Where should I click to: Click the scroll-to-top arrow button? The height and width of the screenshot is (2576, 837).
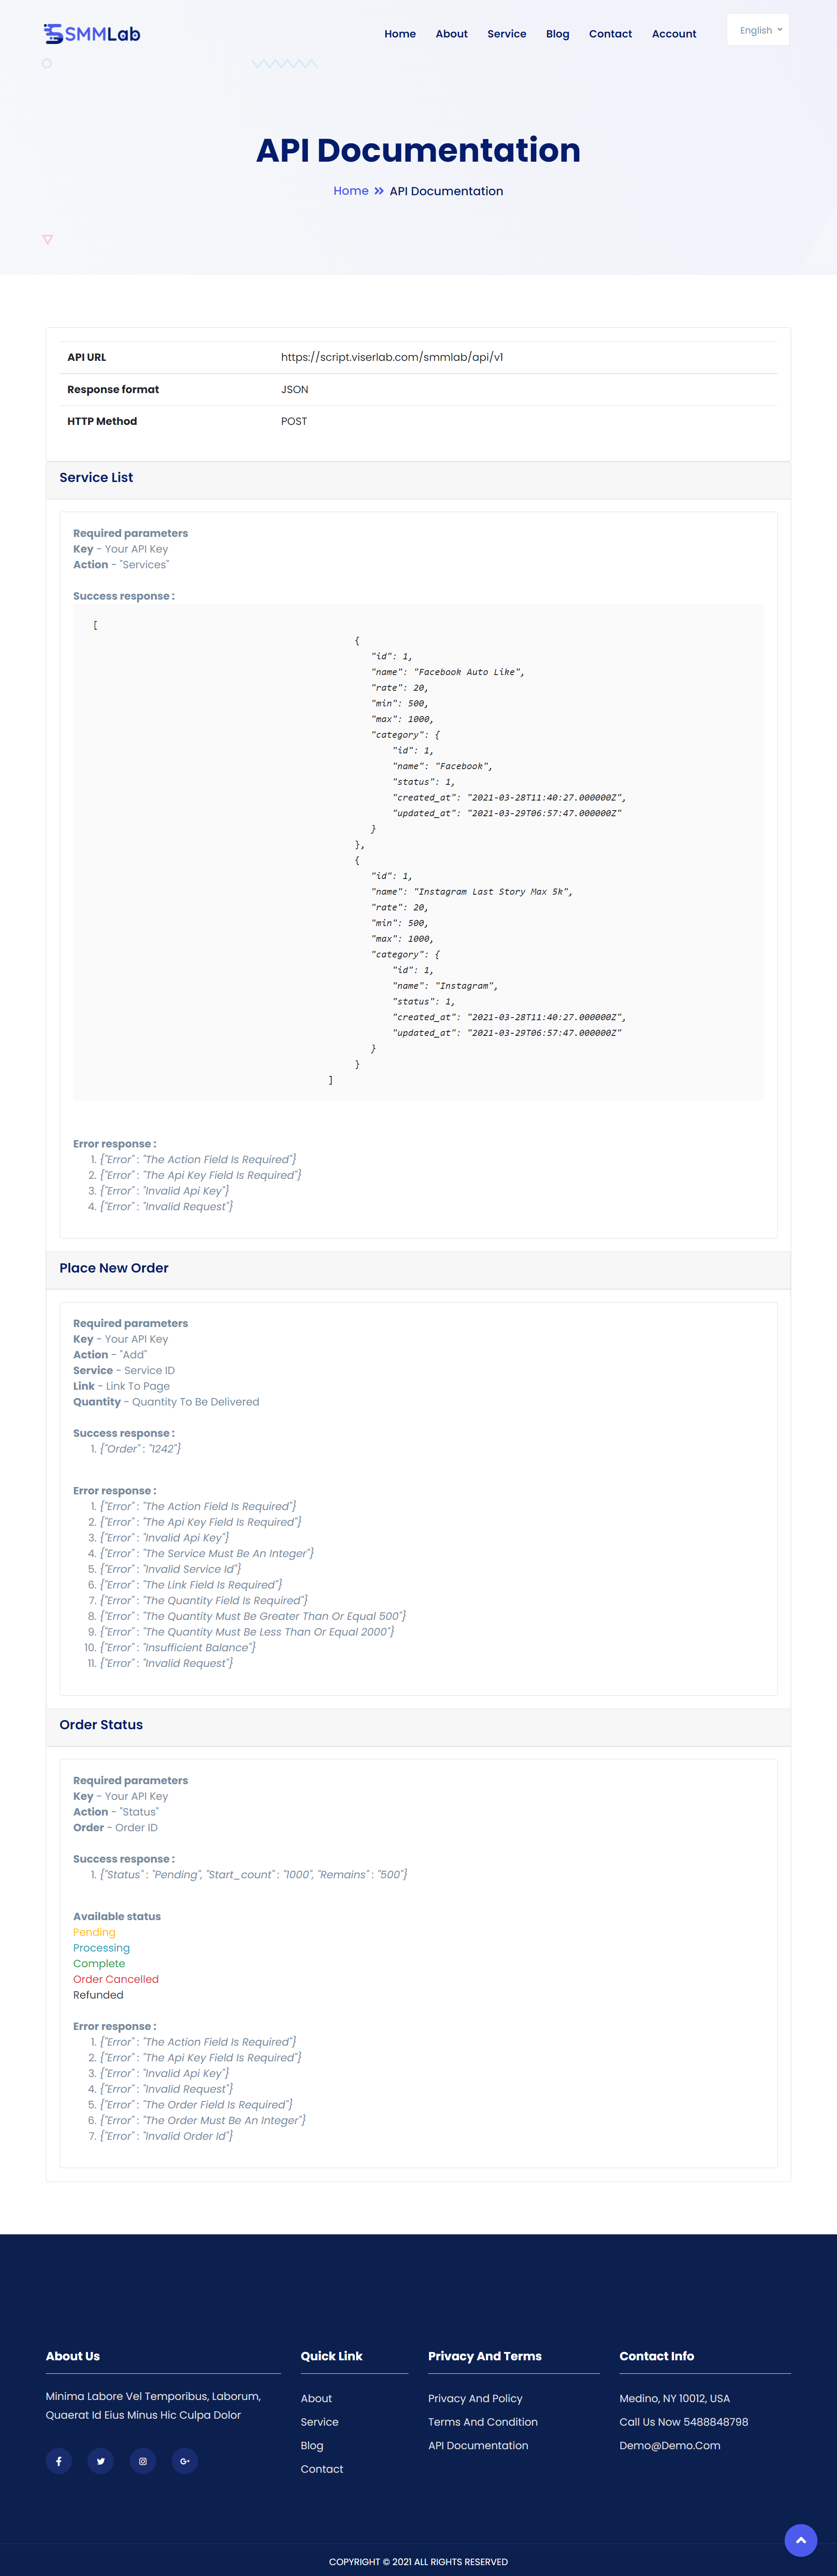click(x=801, y=2540)
